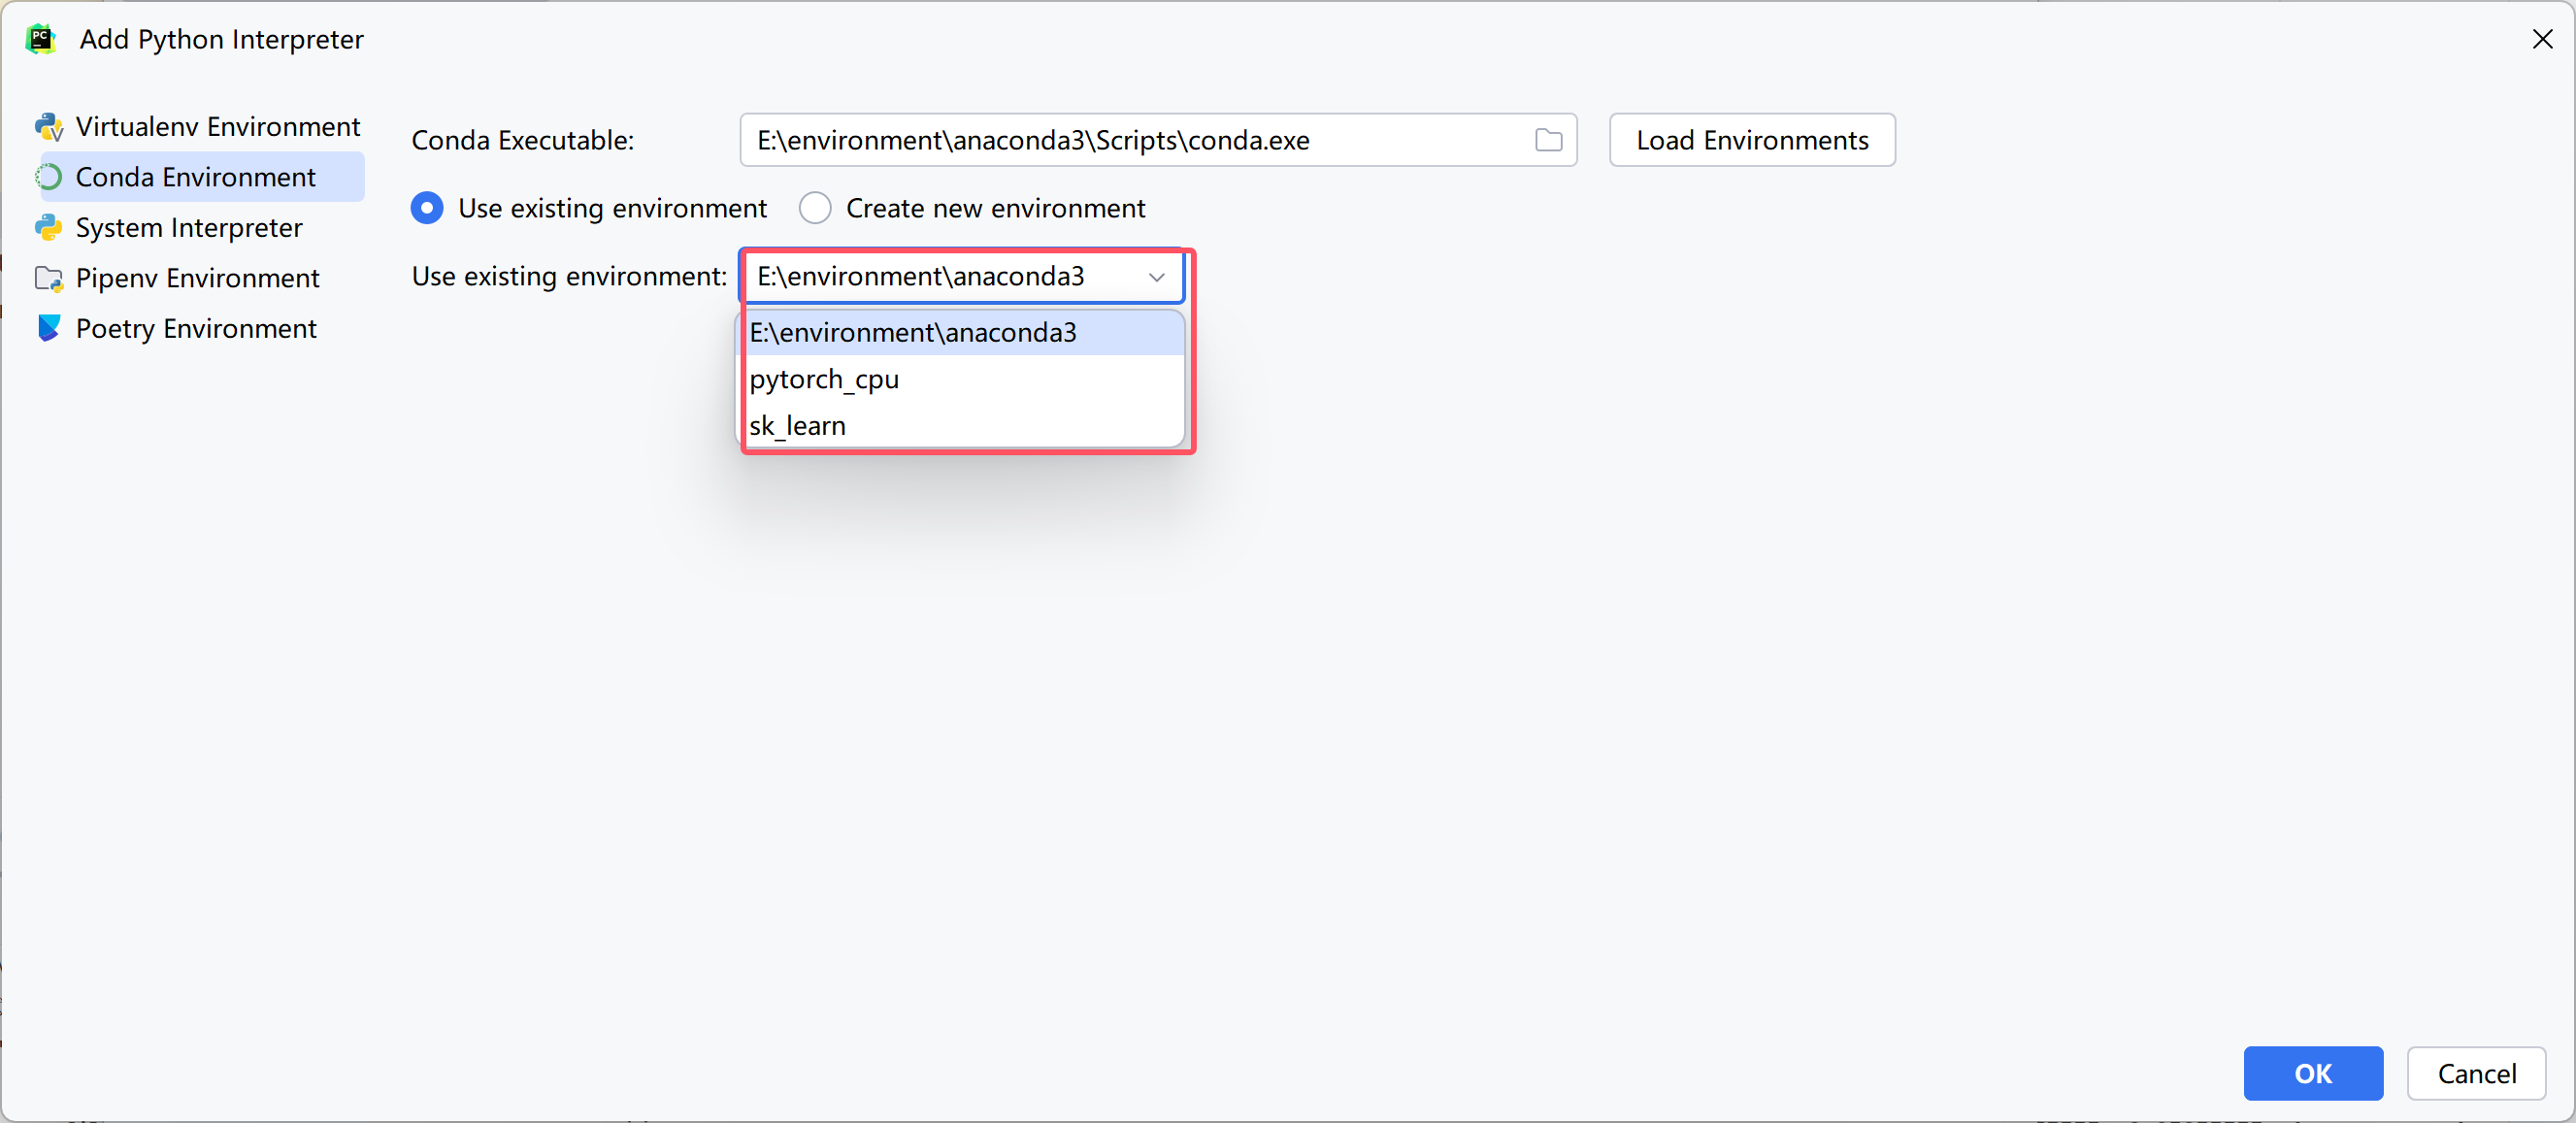Click the Conda Environment circle icon
Viewport: 2576px width, 1123px height.
[x=49, y=177]
